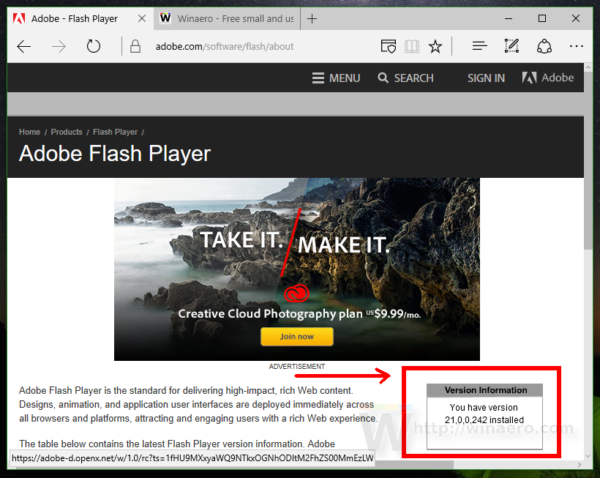Screen dimensions: 600x478
Task: Open the More actions ellipsis menu
Action: 576,46
